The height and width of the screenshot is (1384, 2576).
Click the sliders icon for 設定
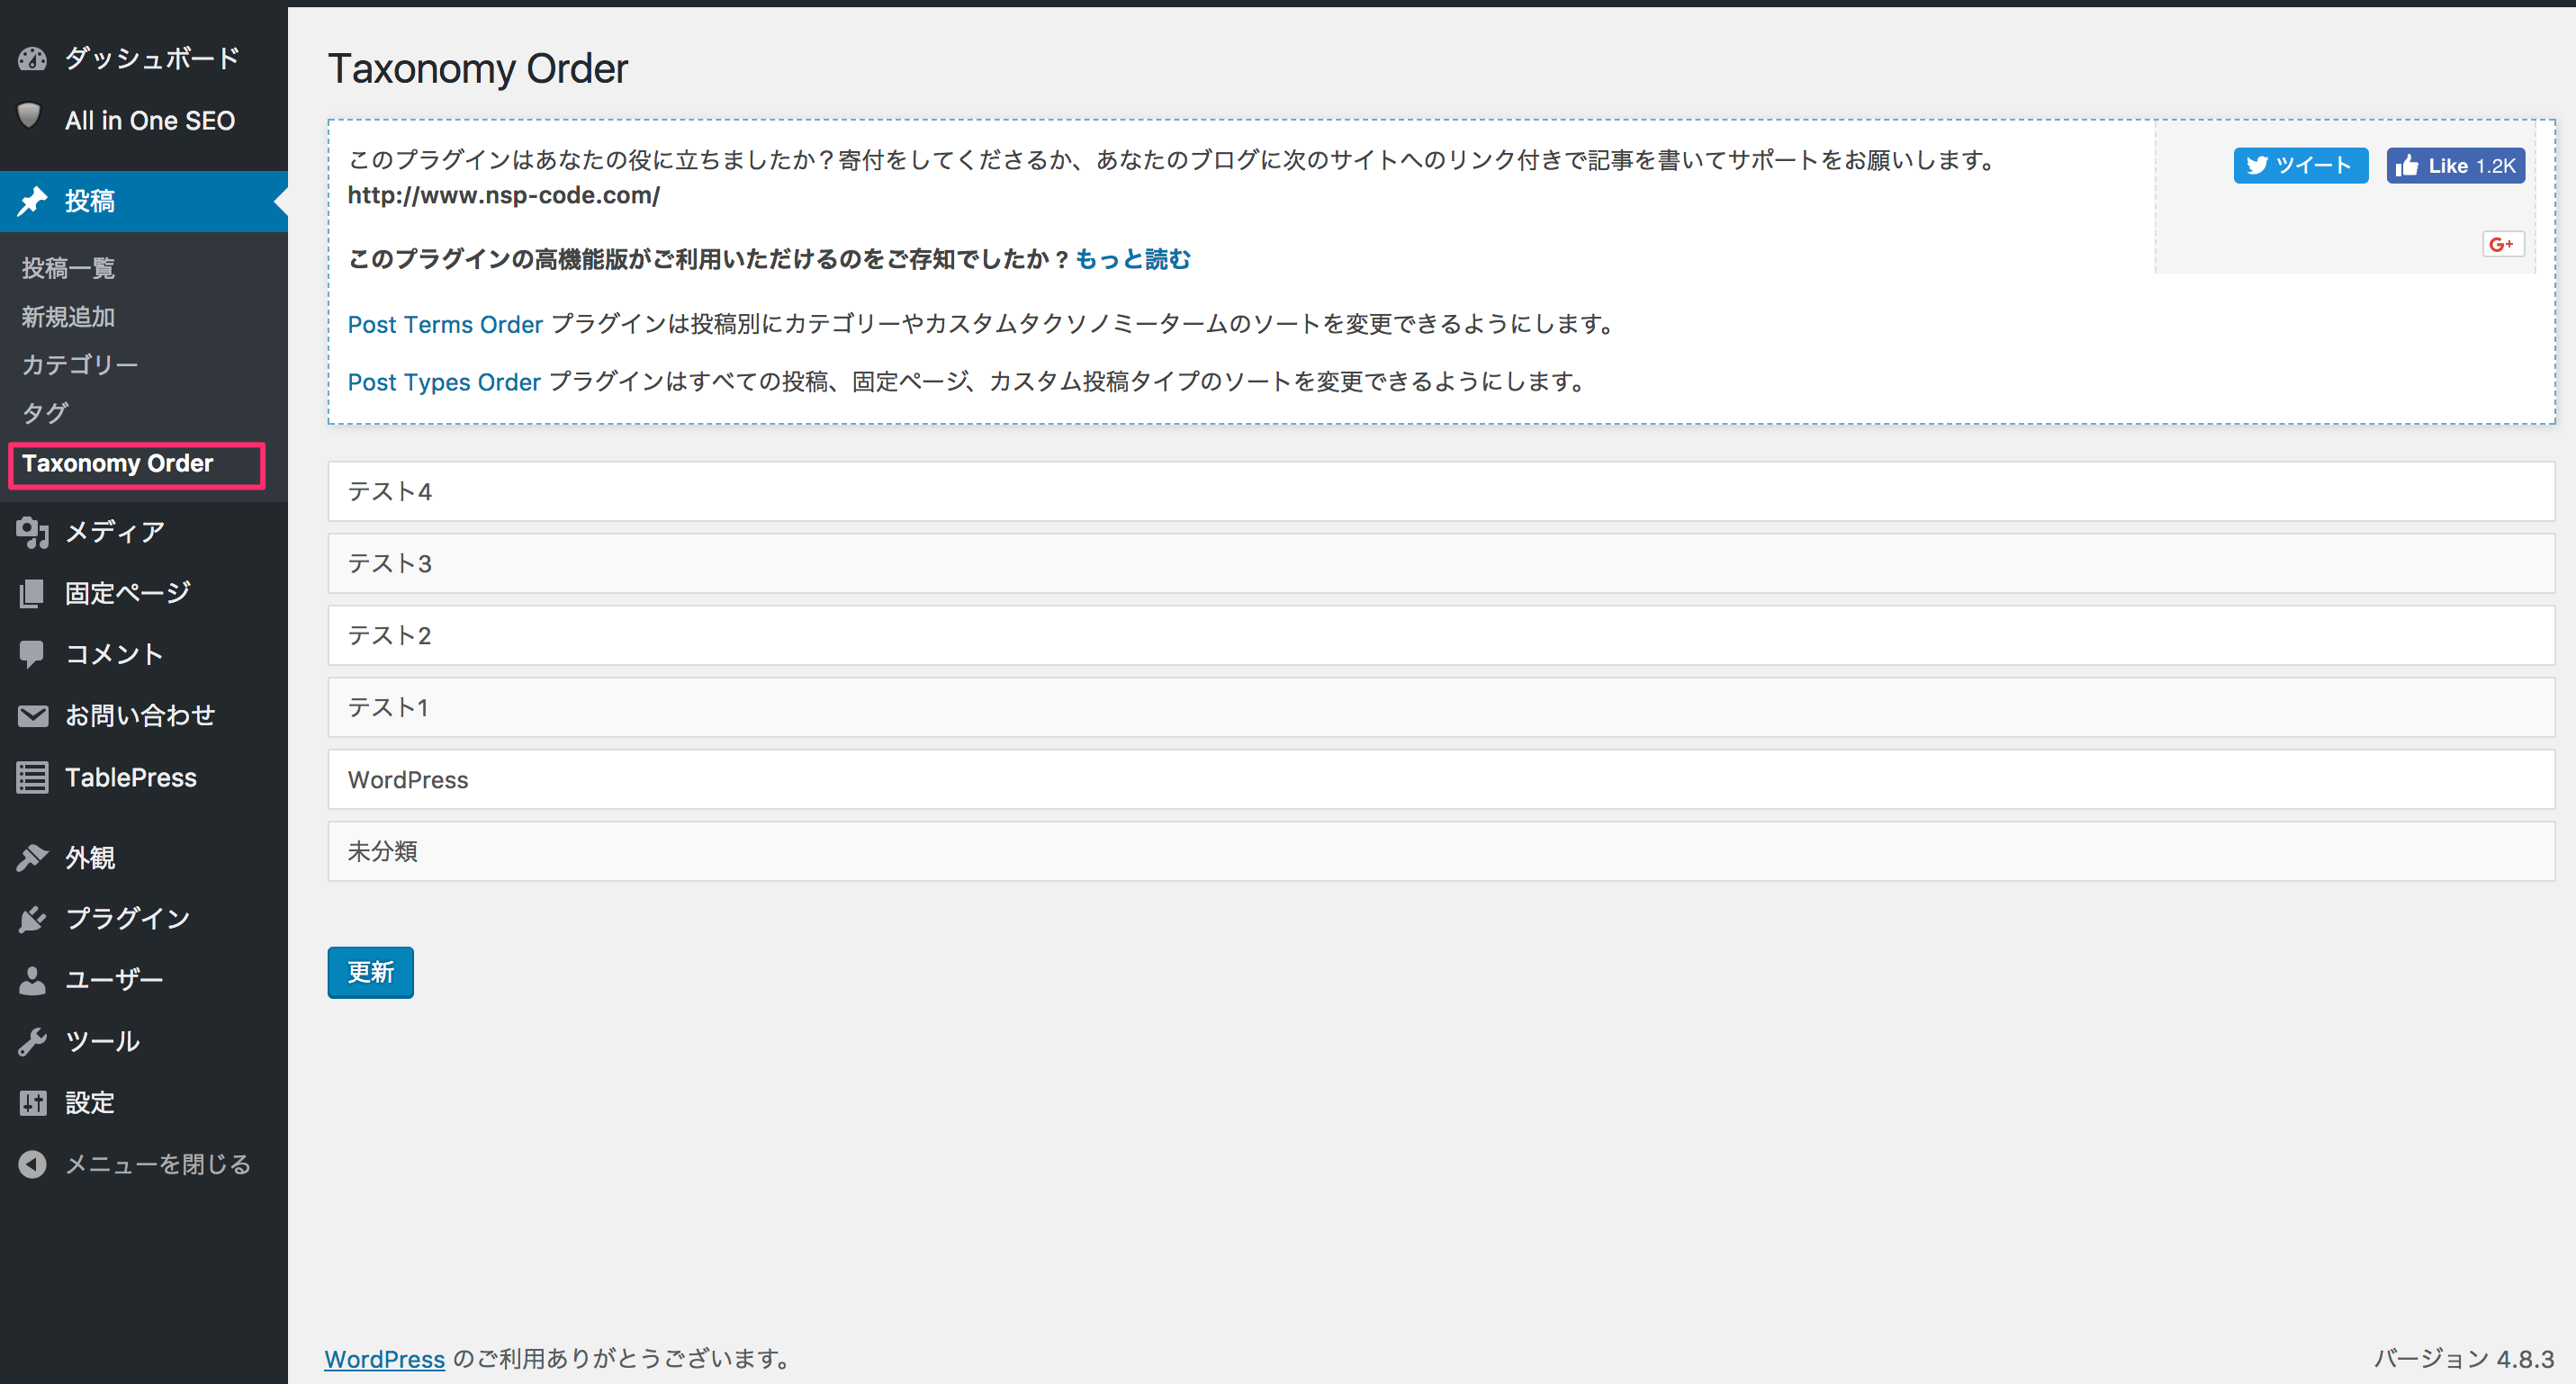coord(32,1102)
